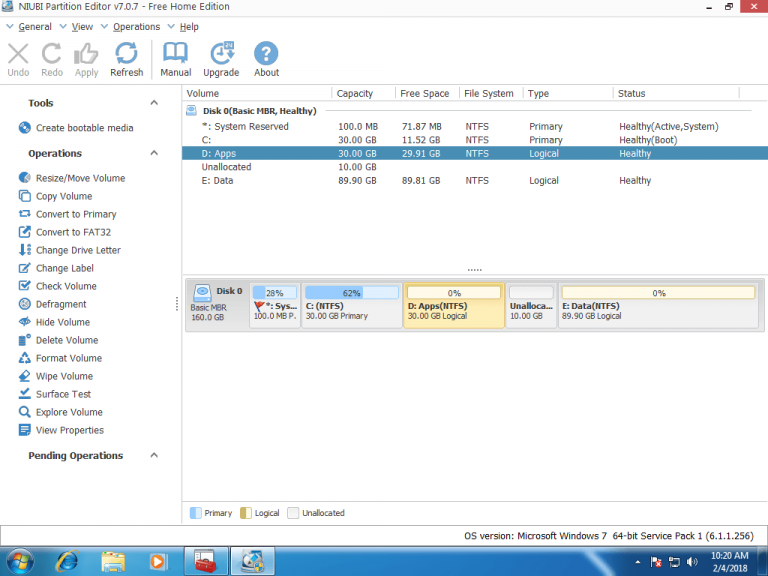Run Check Volume

(x=57, y=286)
